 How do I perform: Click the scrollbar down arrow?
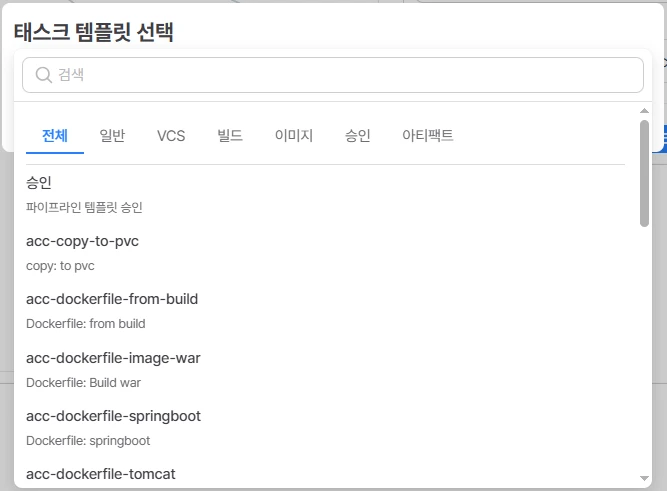tap(644, 479)
